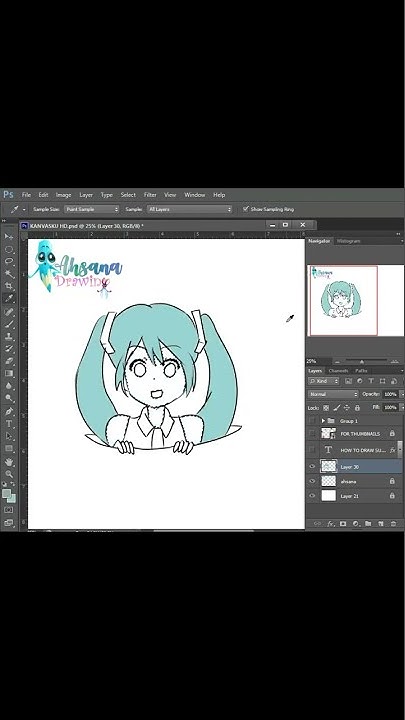This screenshot has width=405, height=720.
Task: Open the Edit menu
Action: [x=43, y=195]
